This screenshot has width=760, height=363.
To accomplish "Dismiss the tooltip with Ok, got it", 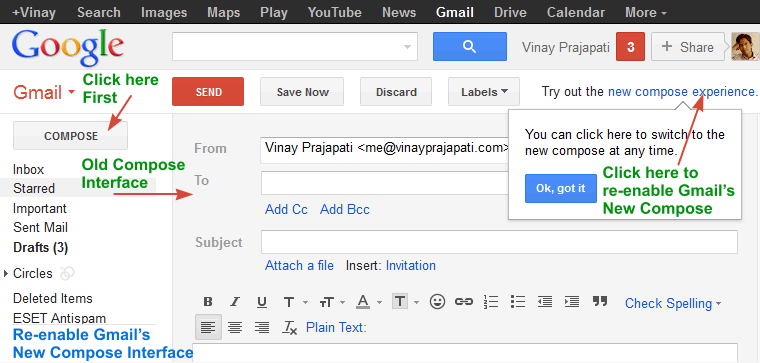I will (561, 189).
